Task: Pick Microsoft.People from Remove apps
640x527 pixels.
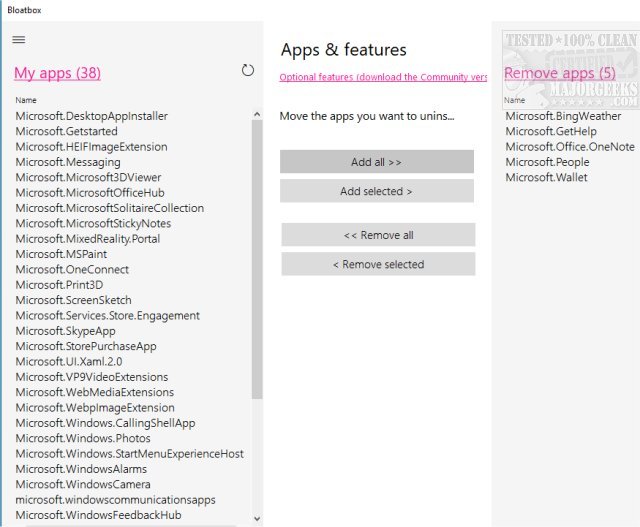Action: pyautogui.click(x=547, y=162)
